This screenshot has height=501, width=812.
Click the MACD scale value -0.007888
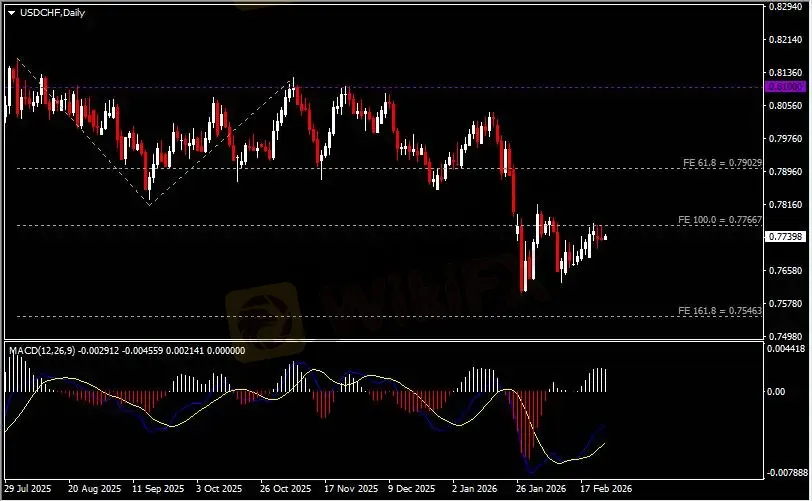pyautogui.click(x=785, y=474)
